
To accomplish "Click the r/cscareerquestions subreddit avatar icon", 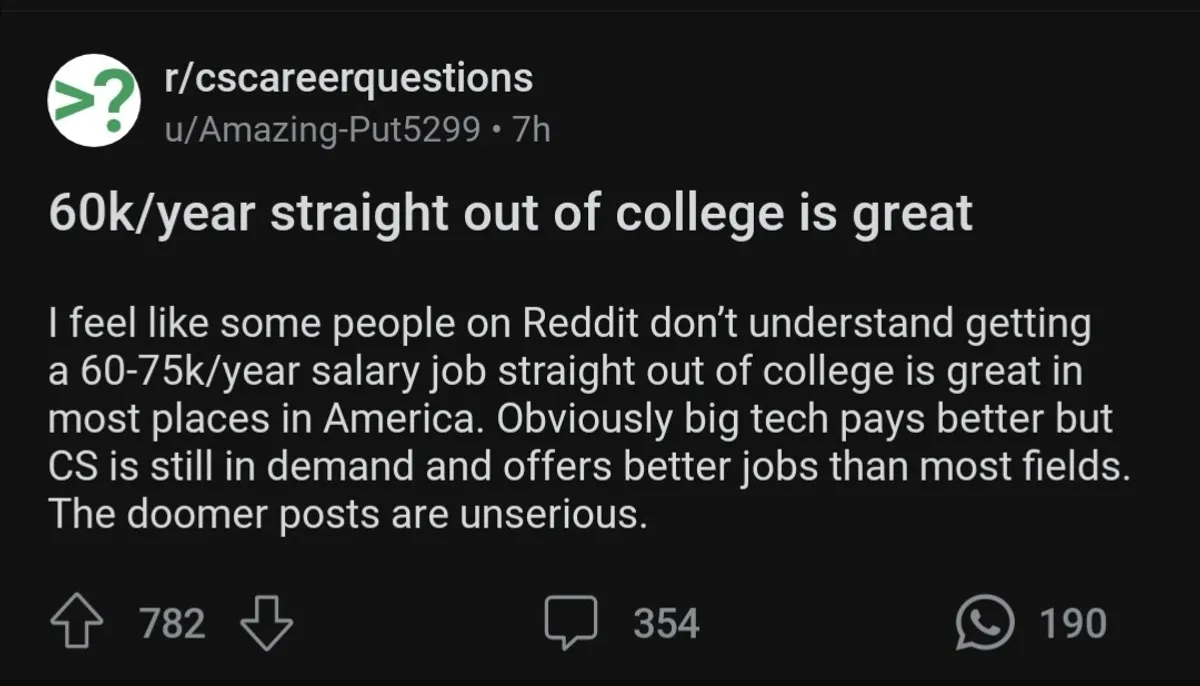I will click(x=94, y=100).
